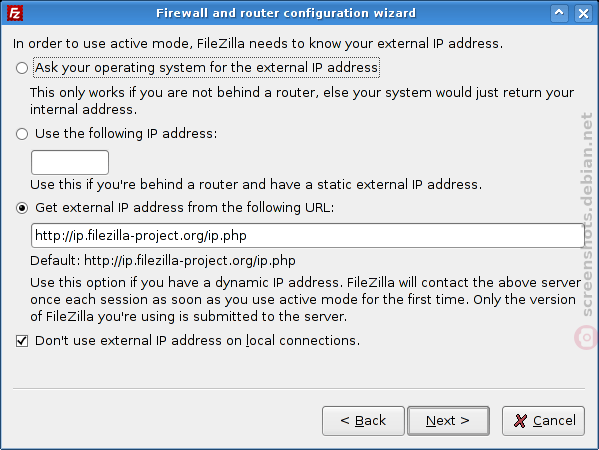Proceed with the Next button
Viewport: 599px width, 450px height.
point(448,421)
